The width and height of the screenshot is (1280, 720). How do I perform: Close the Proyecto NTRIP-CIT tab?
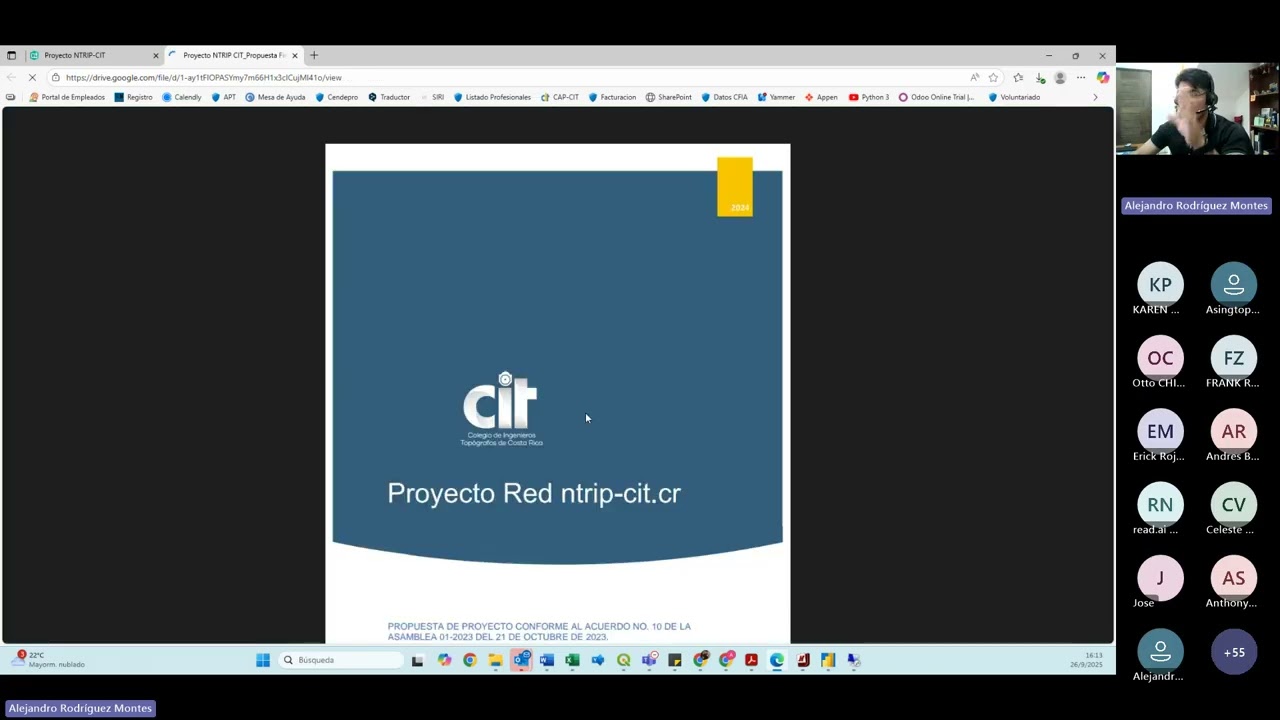tap(155, 56)
